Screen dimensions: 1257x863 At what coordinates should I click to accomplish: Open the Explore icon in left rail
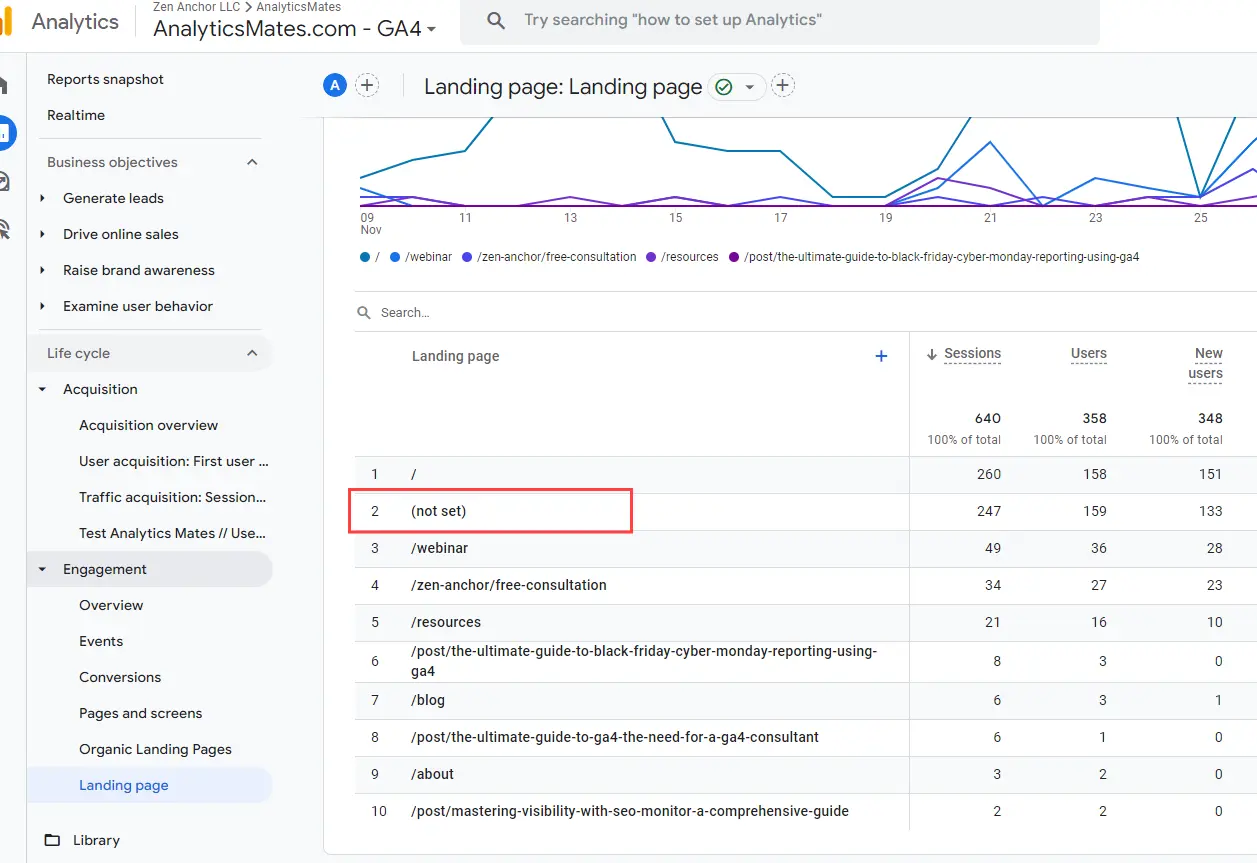click(5, 181)
